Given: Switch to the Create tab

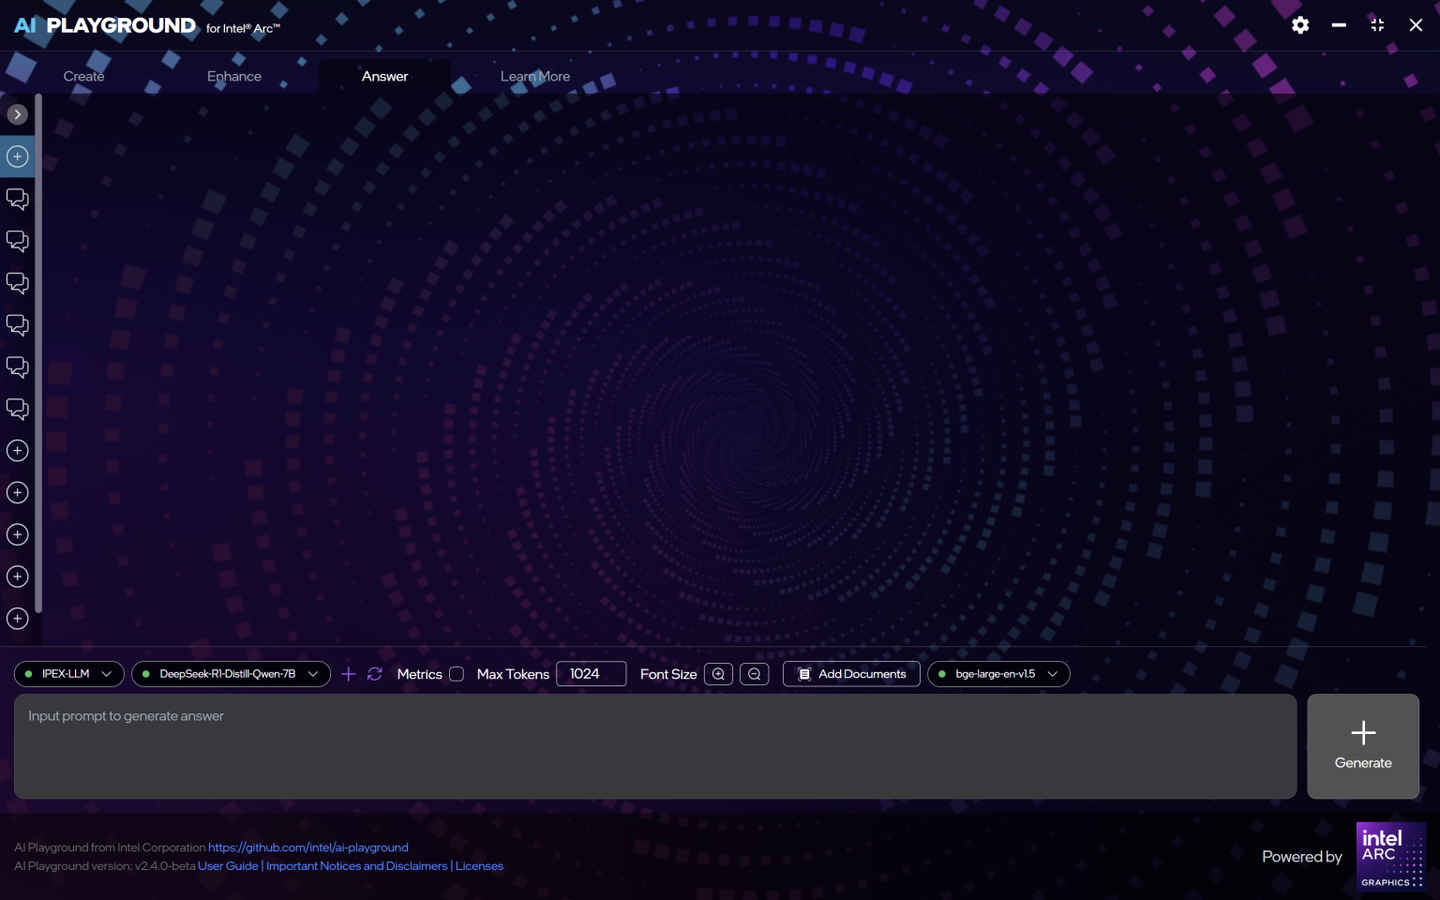Looking at the screenshot, I should [x=83, y=75].
